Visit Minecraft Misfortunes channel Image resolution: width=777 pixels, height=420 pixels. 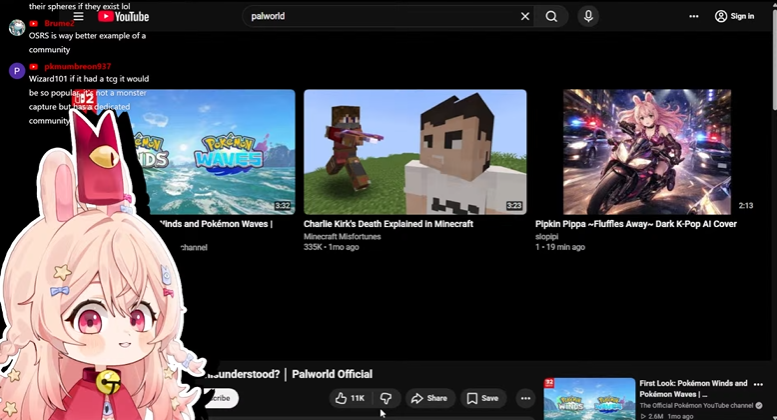tap(342, 237)
